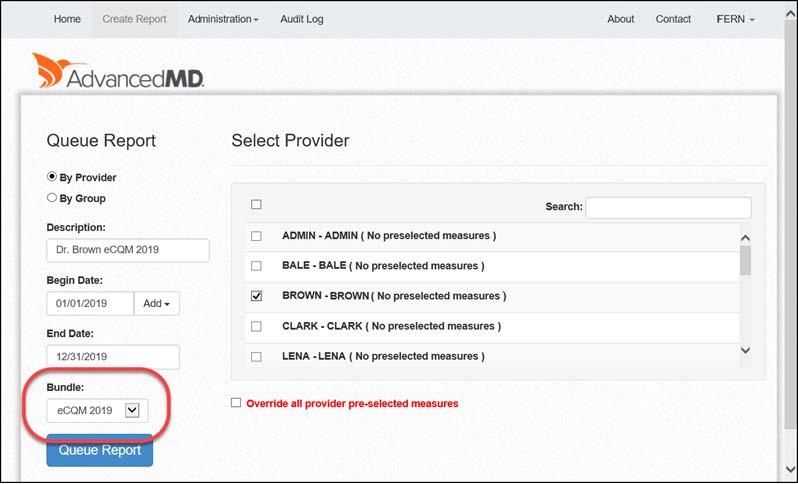Uncheck the BROWN - BROWN provider checkbox
The width and height of the screenshot is (798, 484).
(257, 296)
